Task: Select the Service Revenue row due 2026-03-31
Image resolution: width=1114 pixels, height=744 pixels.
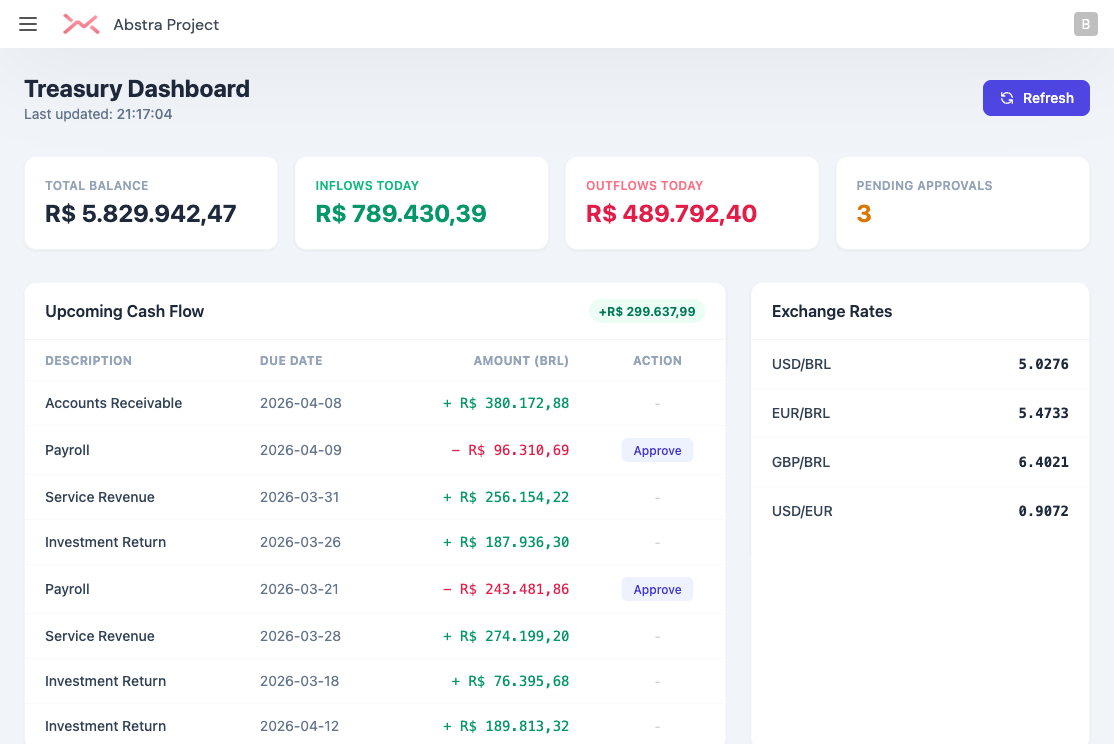Action: (100, 497)
